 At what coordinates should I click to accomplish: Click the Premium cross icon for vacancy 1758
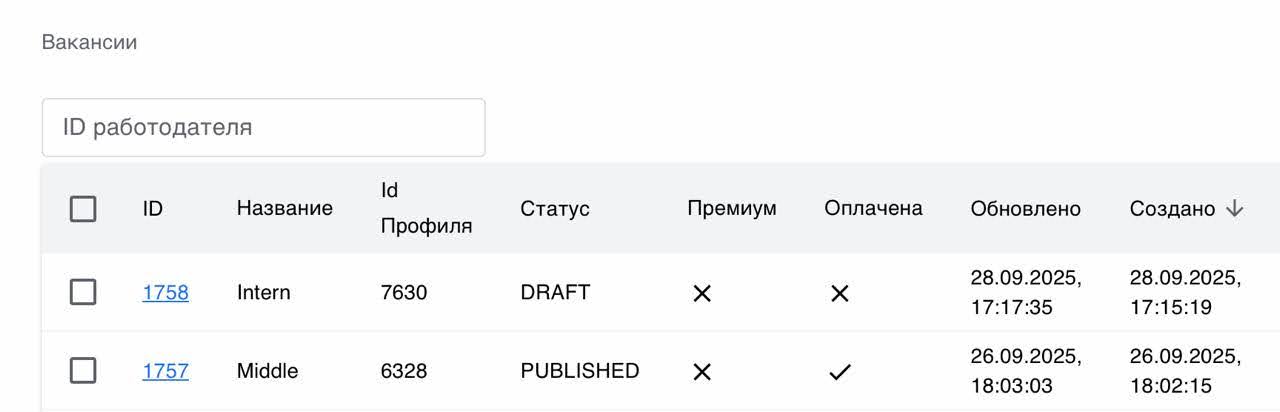702,293
